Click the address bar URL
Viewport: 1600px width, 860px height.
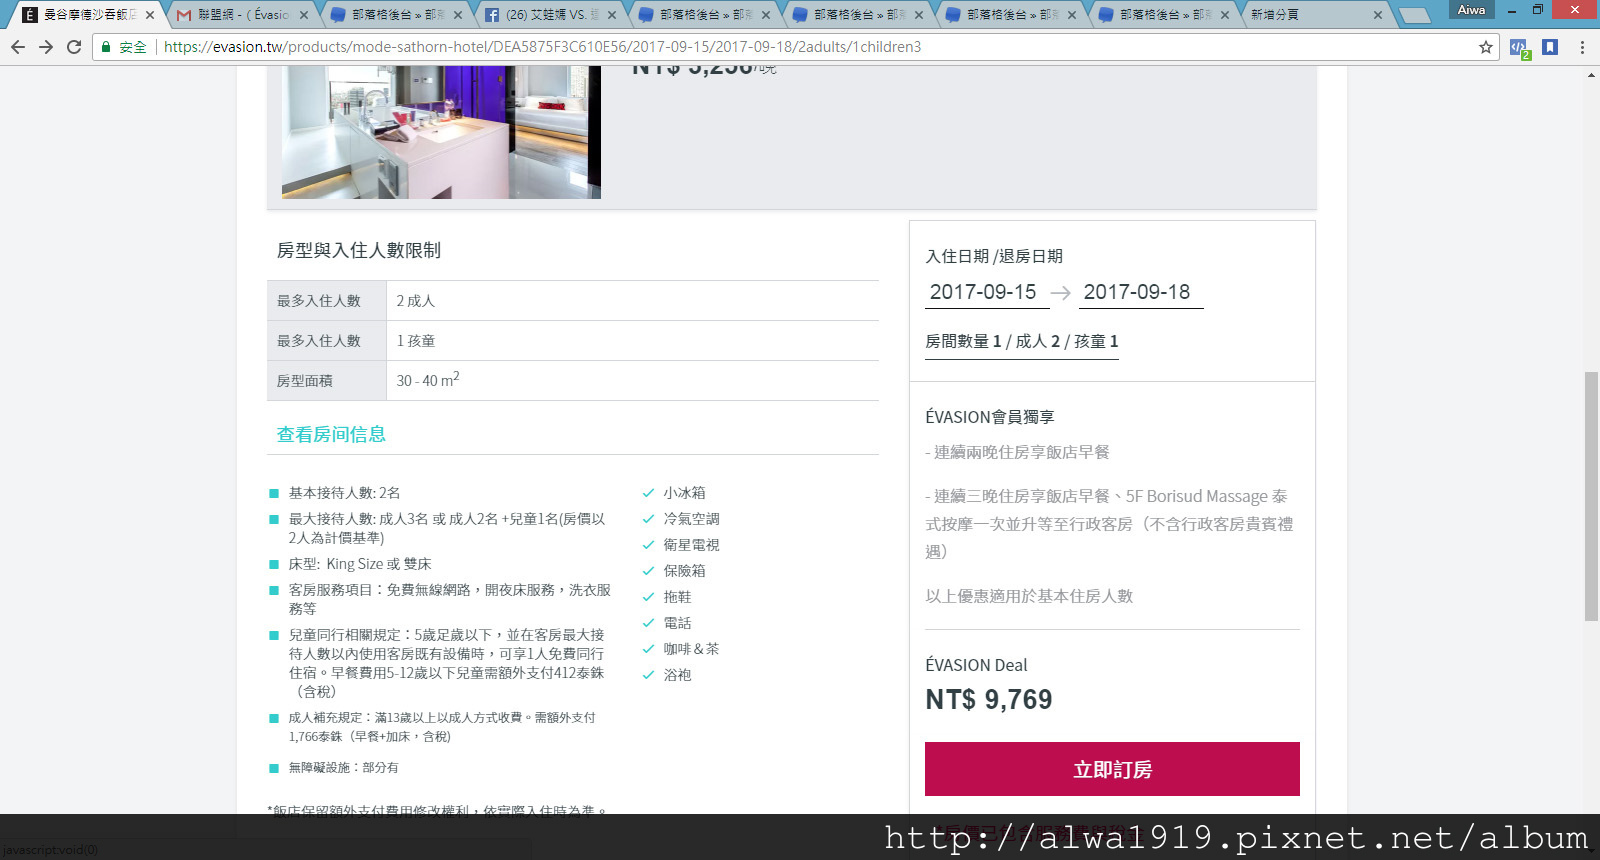click(x=542, y=47)
